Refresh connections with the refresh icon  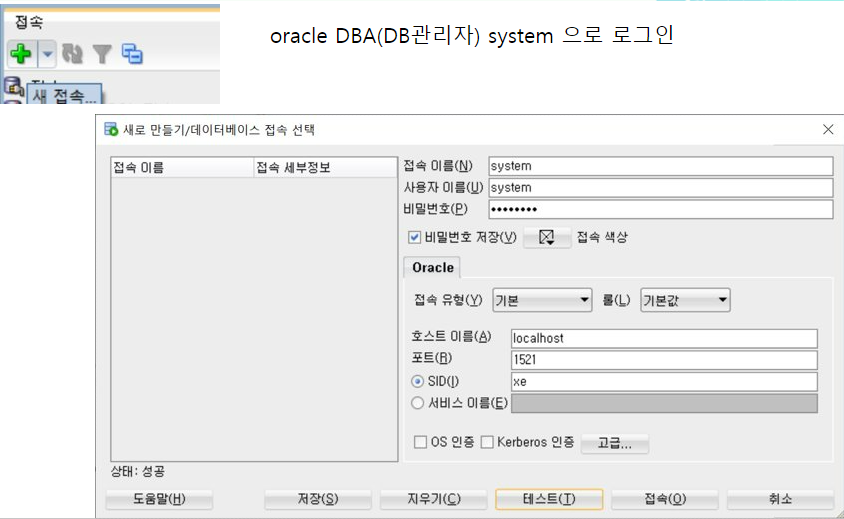[x=72, y=54]
